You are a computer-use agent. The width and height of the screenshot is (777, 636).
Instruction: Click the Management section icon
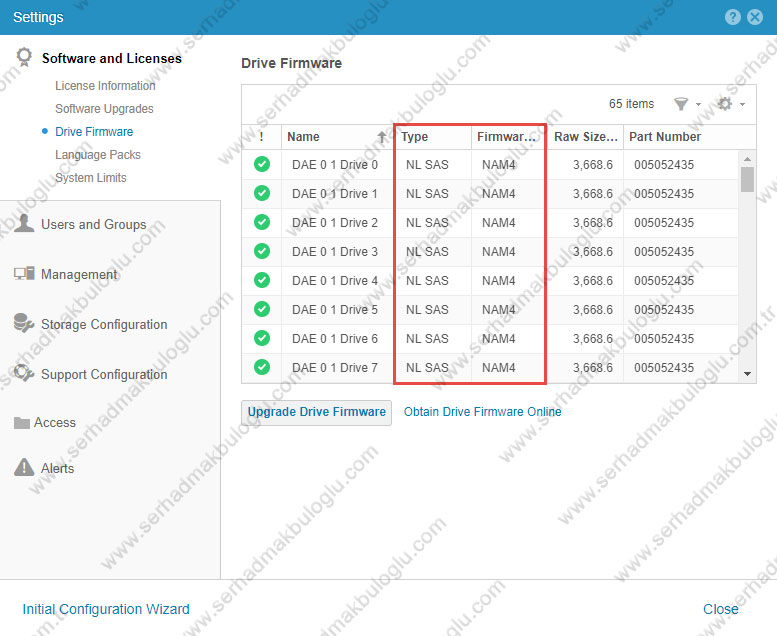(x=24, y=274)
